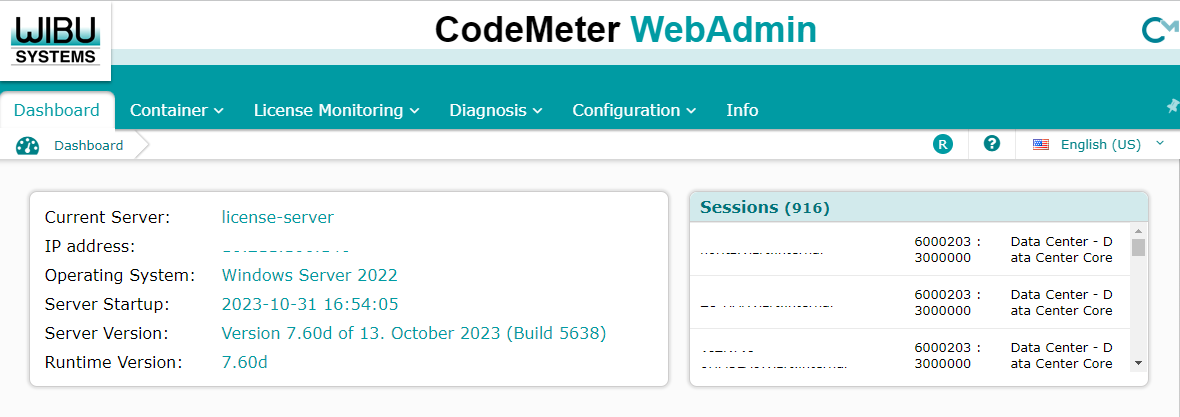Click the Sessions list scroll-down arrow
The width and height of the screenshot is (1180, 417).
coord(1138,362)
